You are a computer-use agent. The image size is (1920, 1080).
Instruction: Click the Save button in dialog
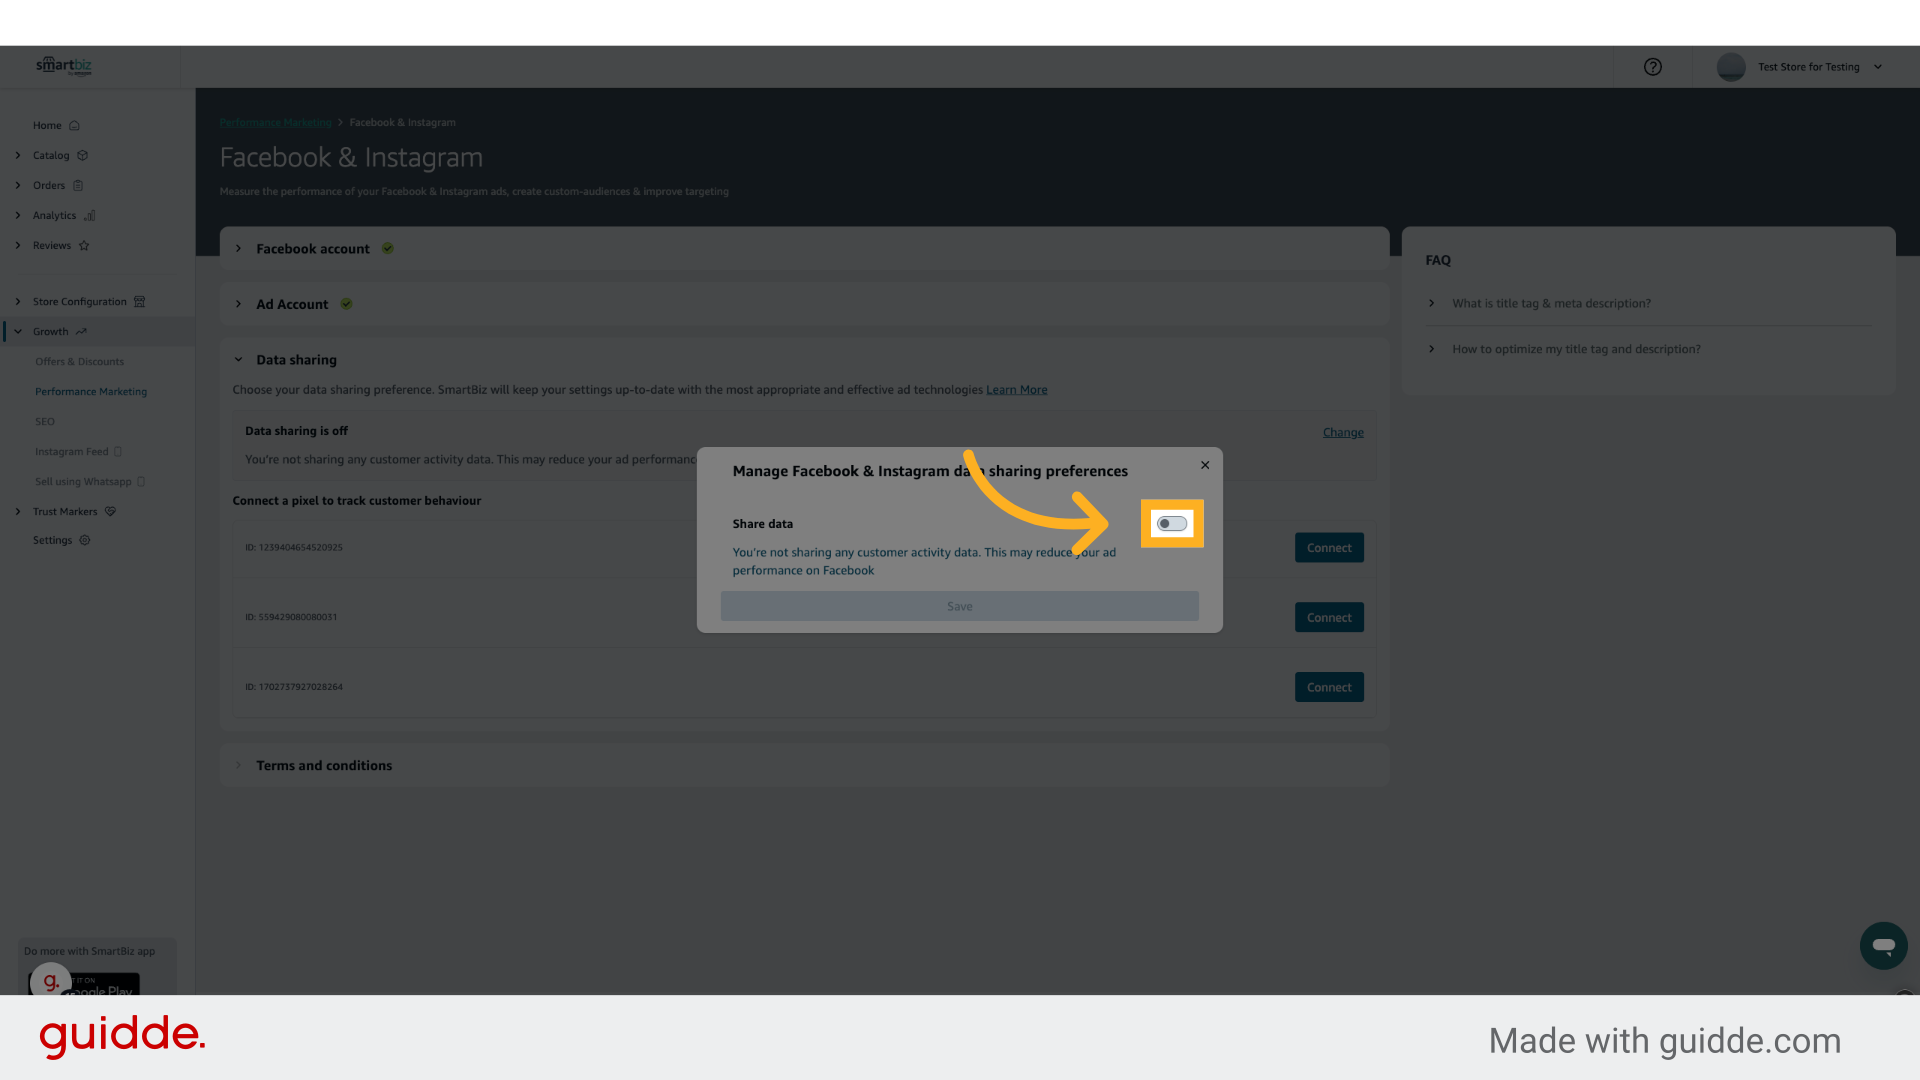[x=959, y=606]
